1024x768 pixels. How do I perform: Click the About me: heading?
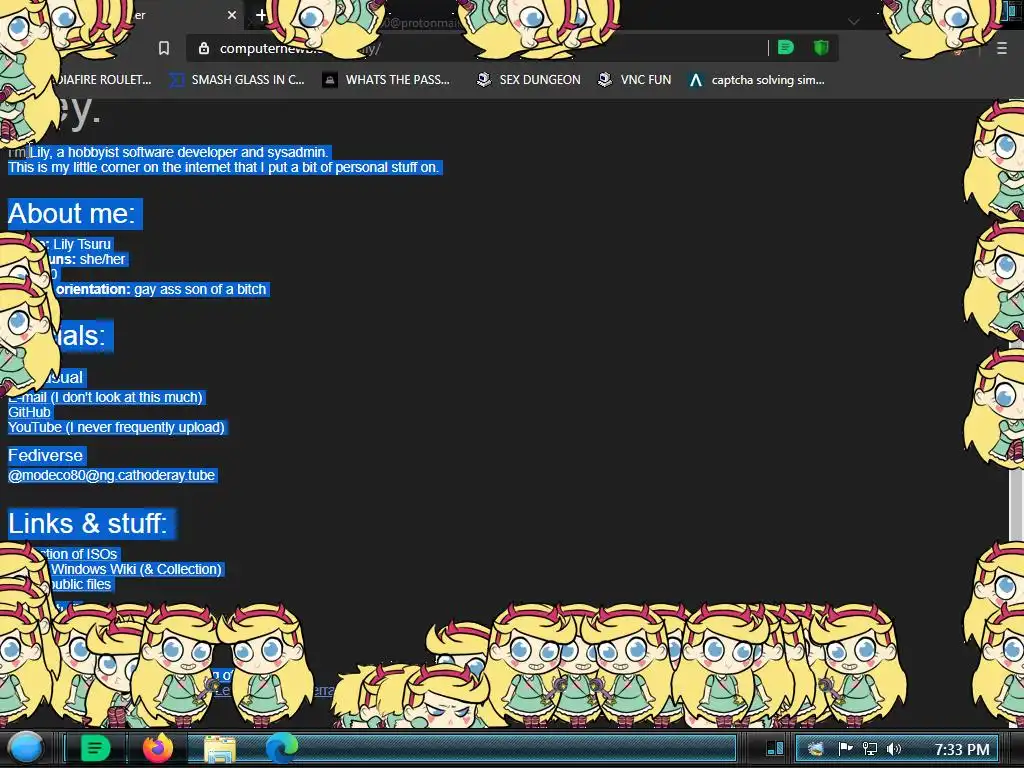tap(72, 214)
